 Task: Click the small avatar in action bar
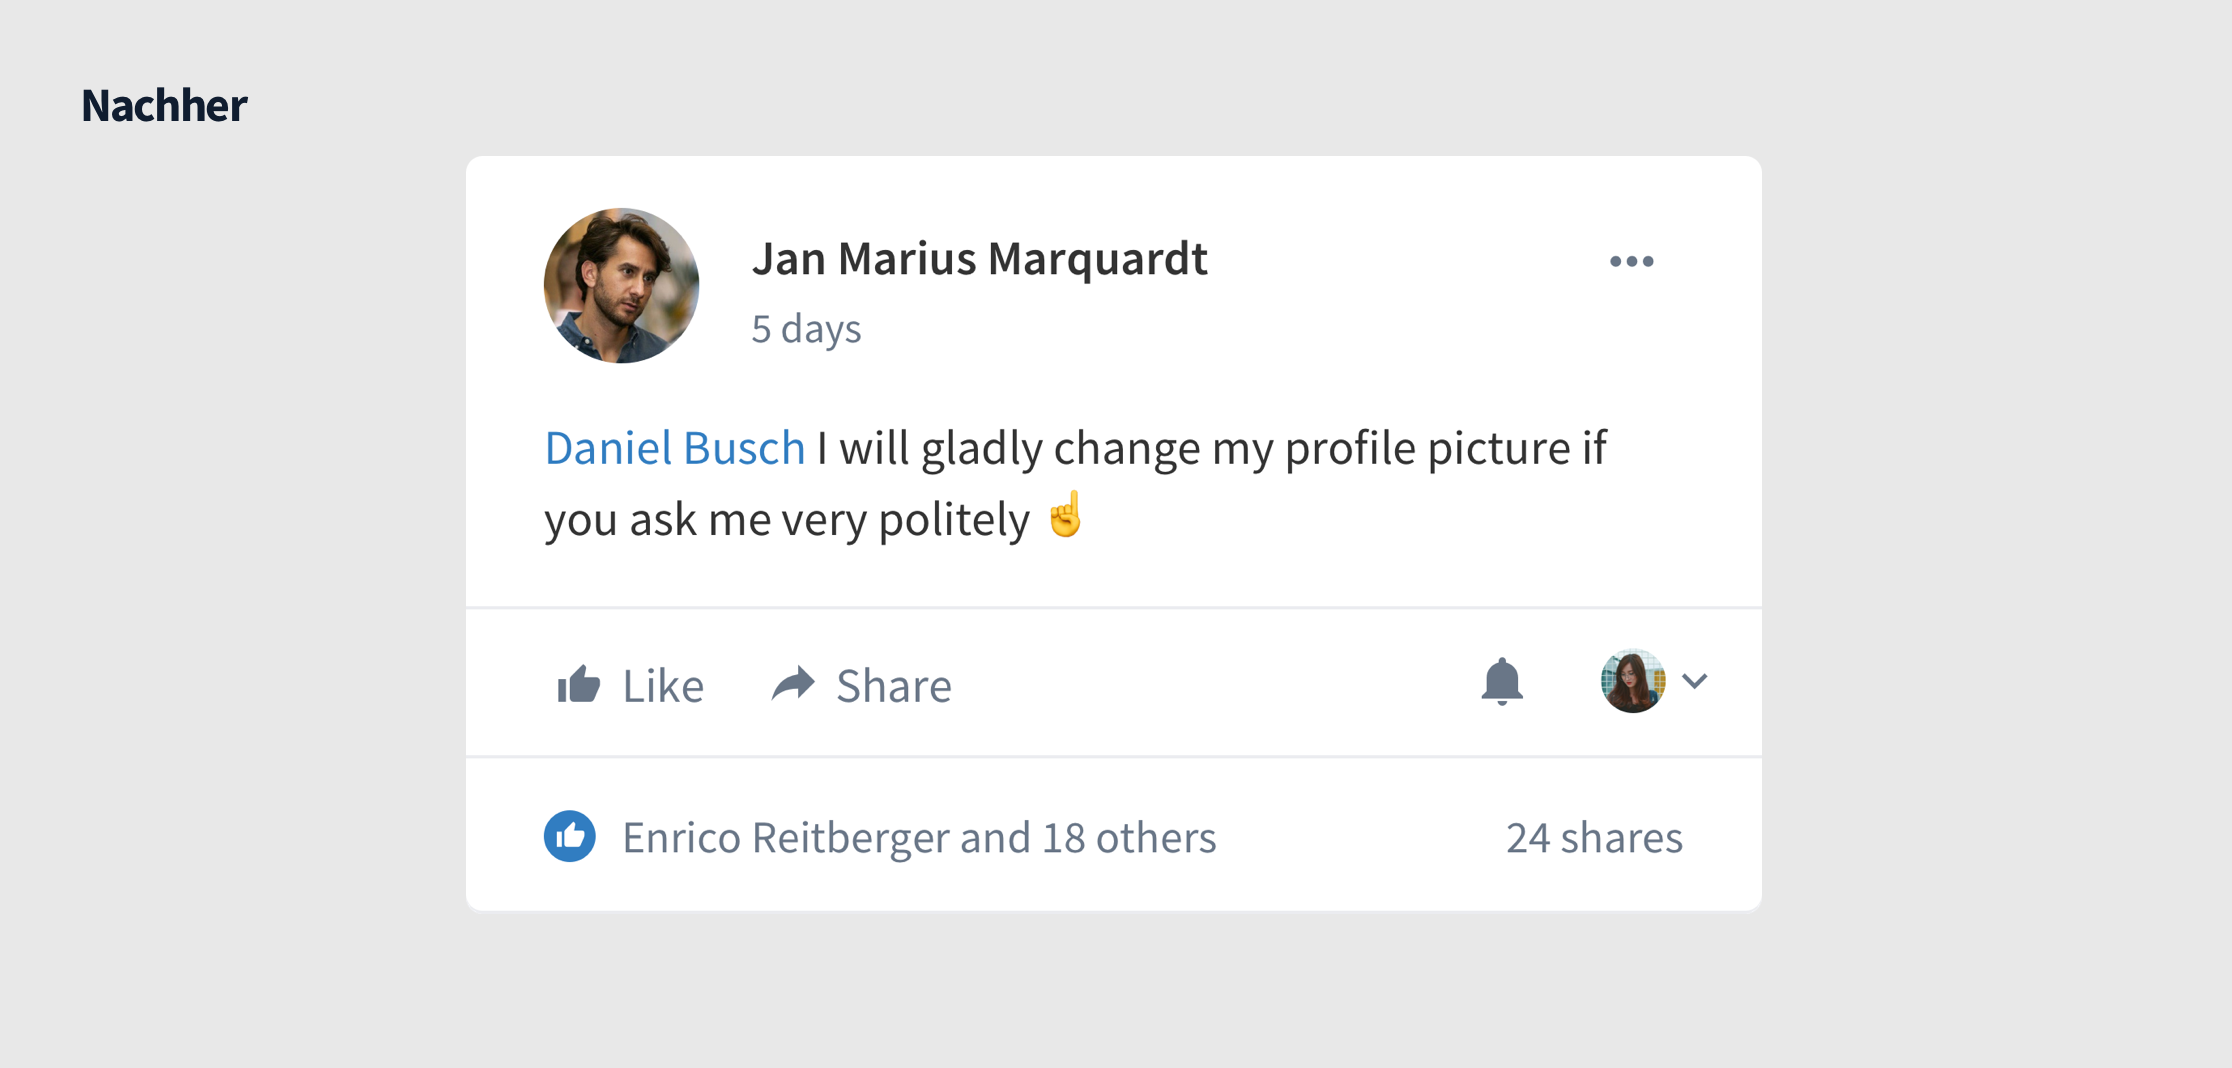coord(1633,681)
